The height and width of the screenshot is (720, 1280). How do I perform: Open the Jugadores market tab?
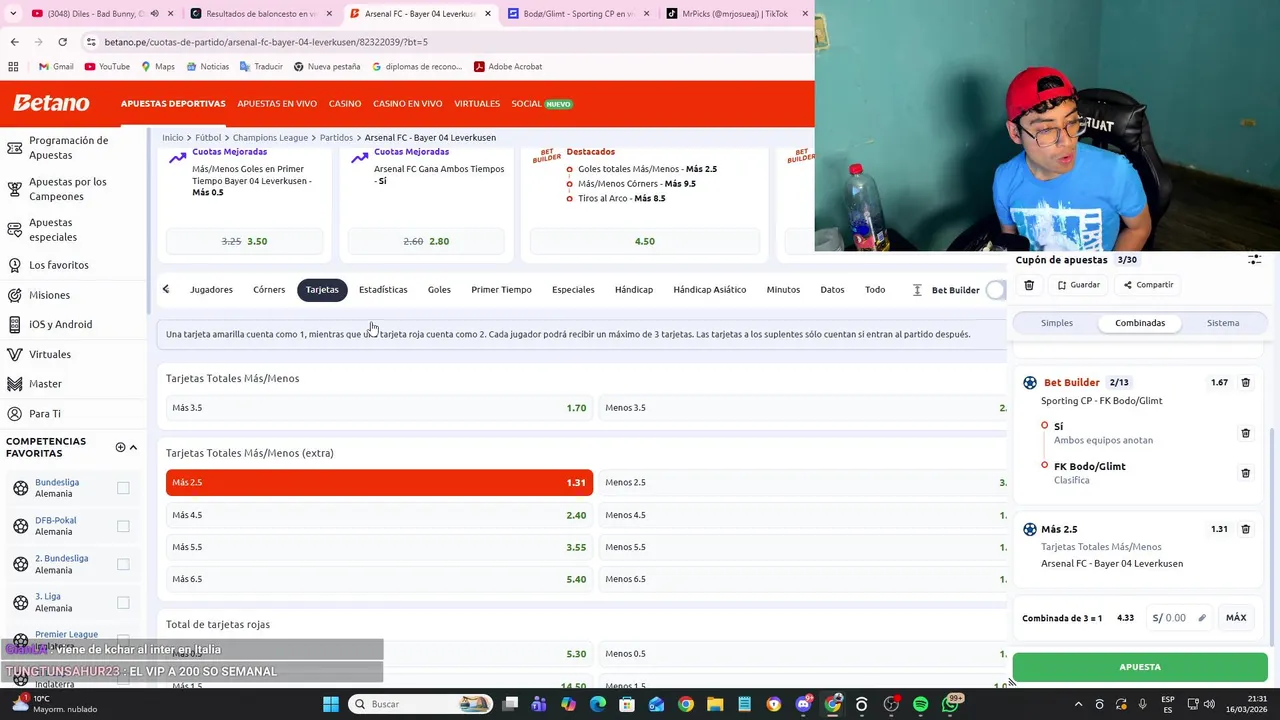[211, 290]
